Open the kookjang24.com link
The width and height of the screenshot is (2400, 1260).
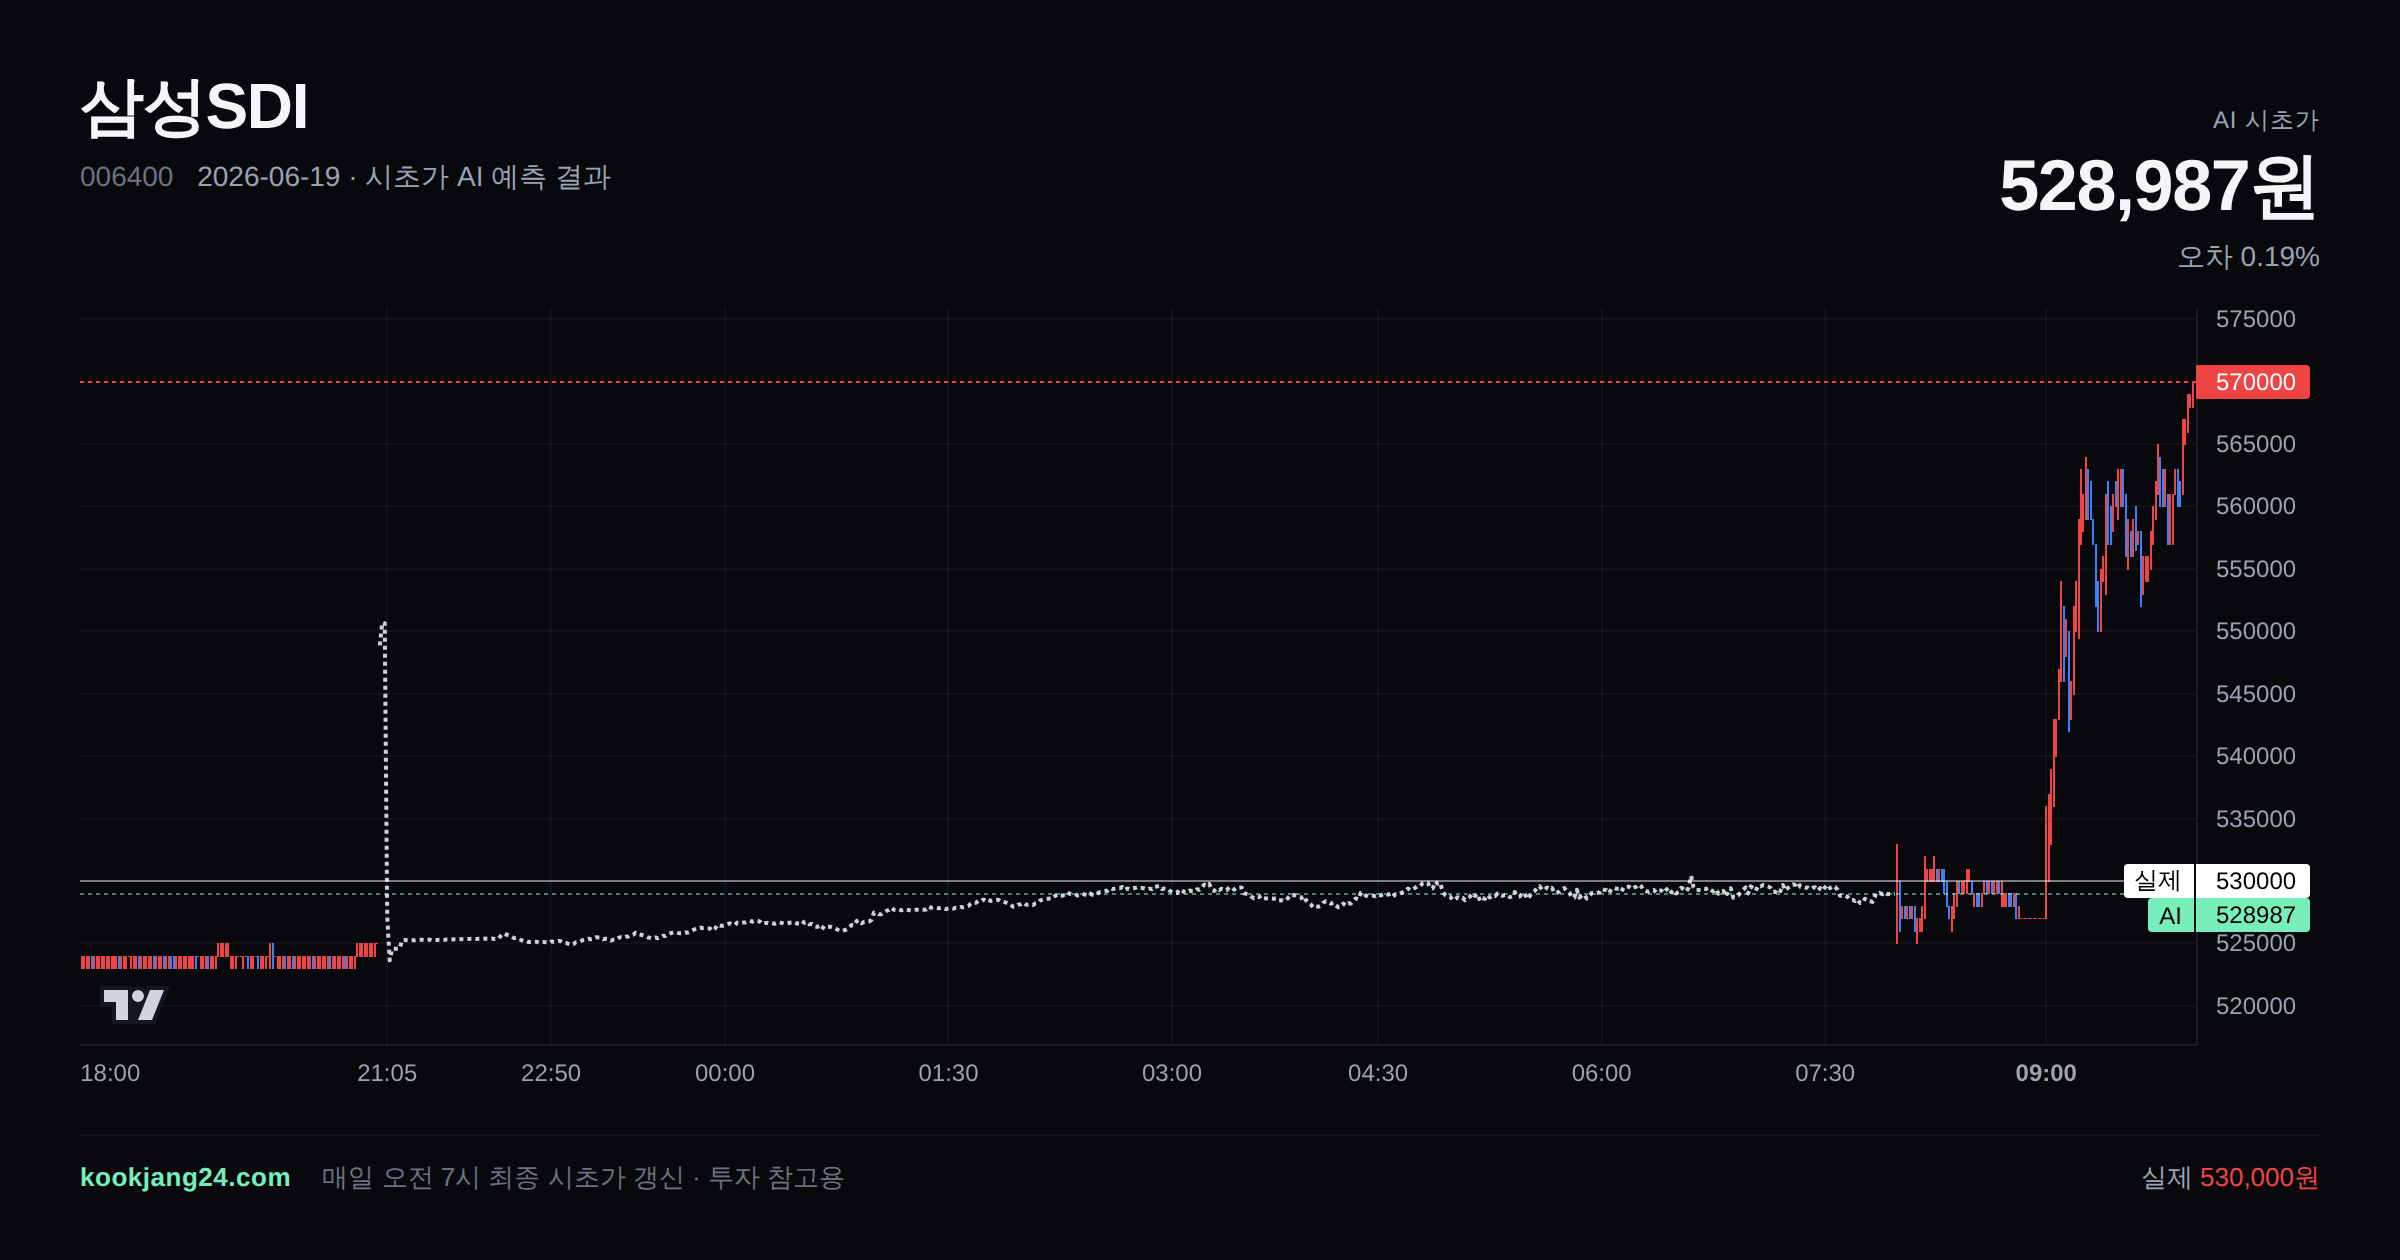coord(185,1177)
